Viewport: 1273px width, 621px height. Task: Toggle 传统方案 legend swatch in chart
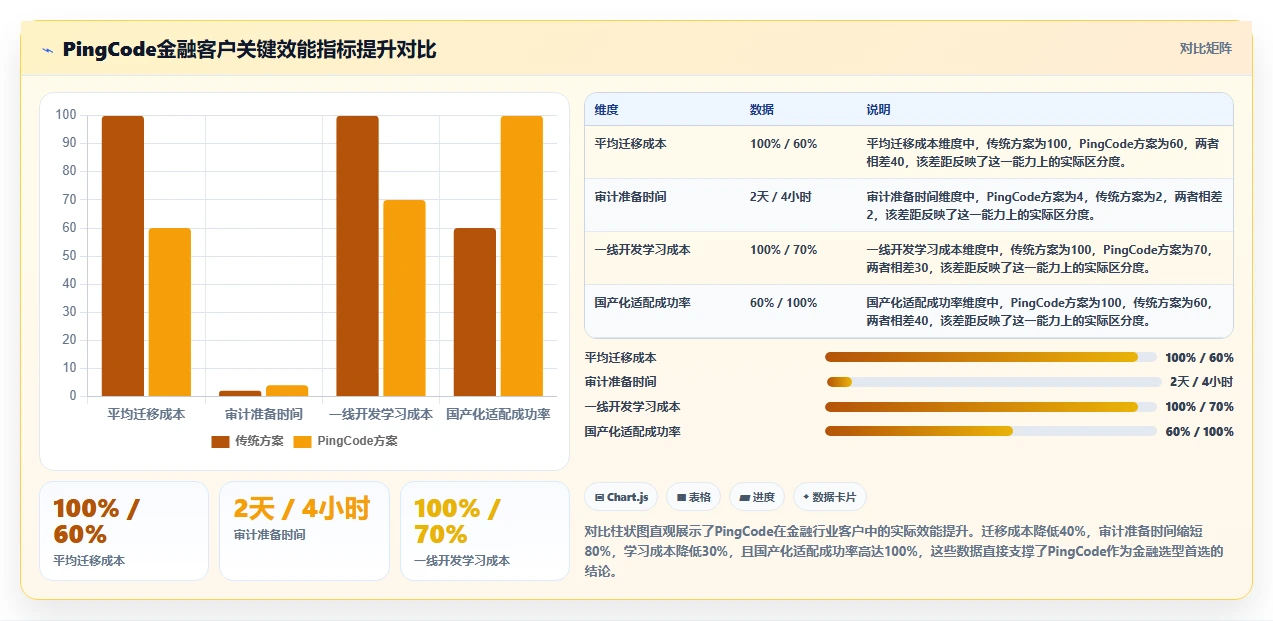220,441
